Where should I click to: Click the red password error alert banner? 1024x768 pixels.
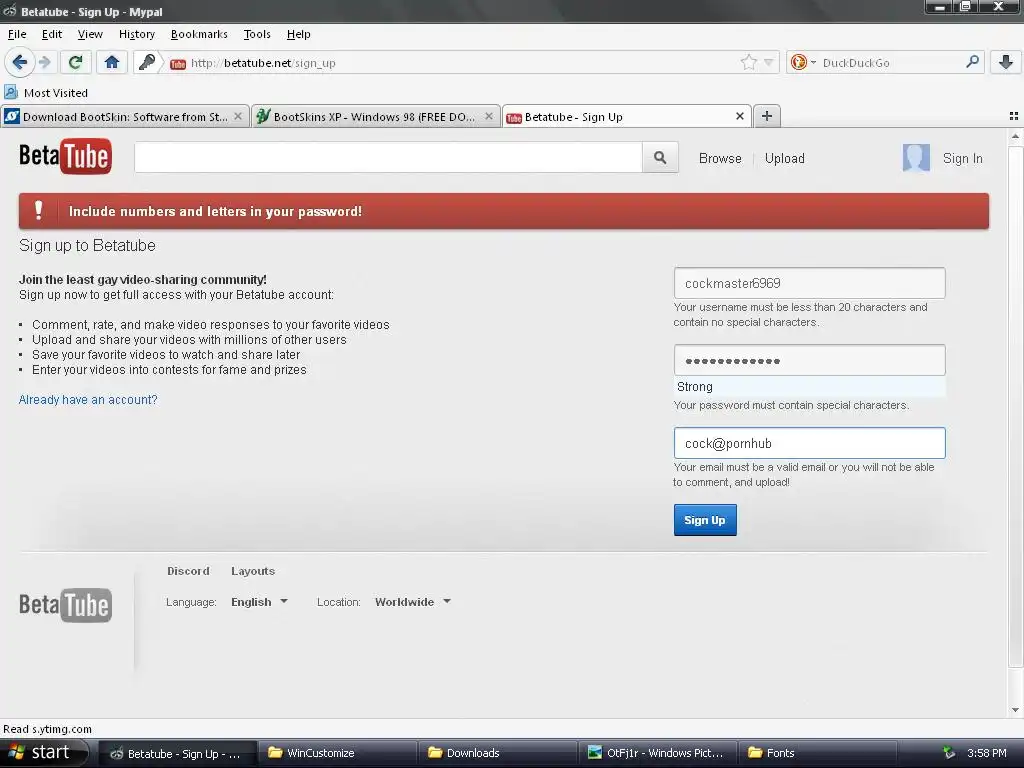coord(504,211)
